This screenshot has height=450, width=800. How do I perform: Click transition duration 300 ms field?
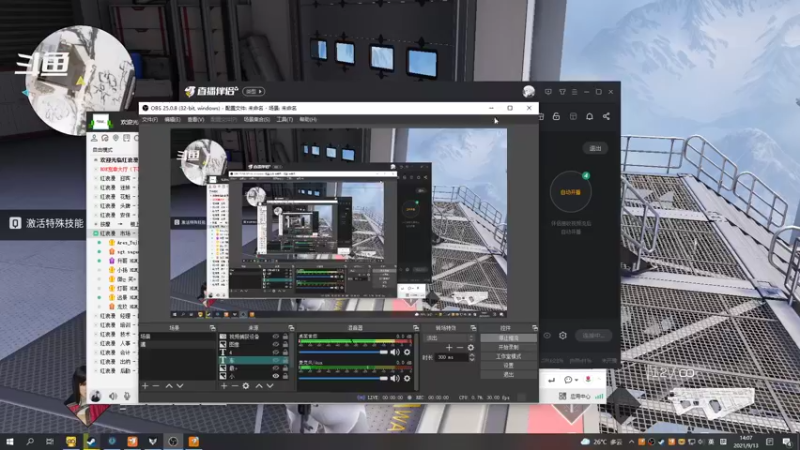tap(452, 357)
